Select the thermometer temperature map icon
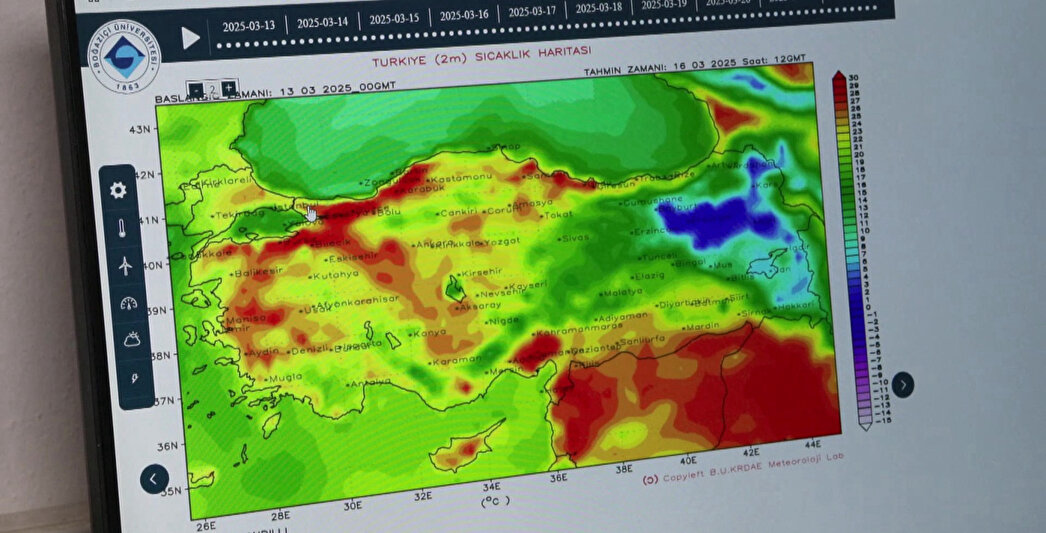 pyautogui.click(x=122, y=228)
